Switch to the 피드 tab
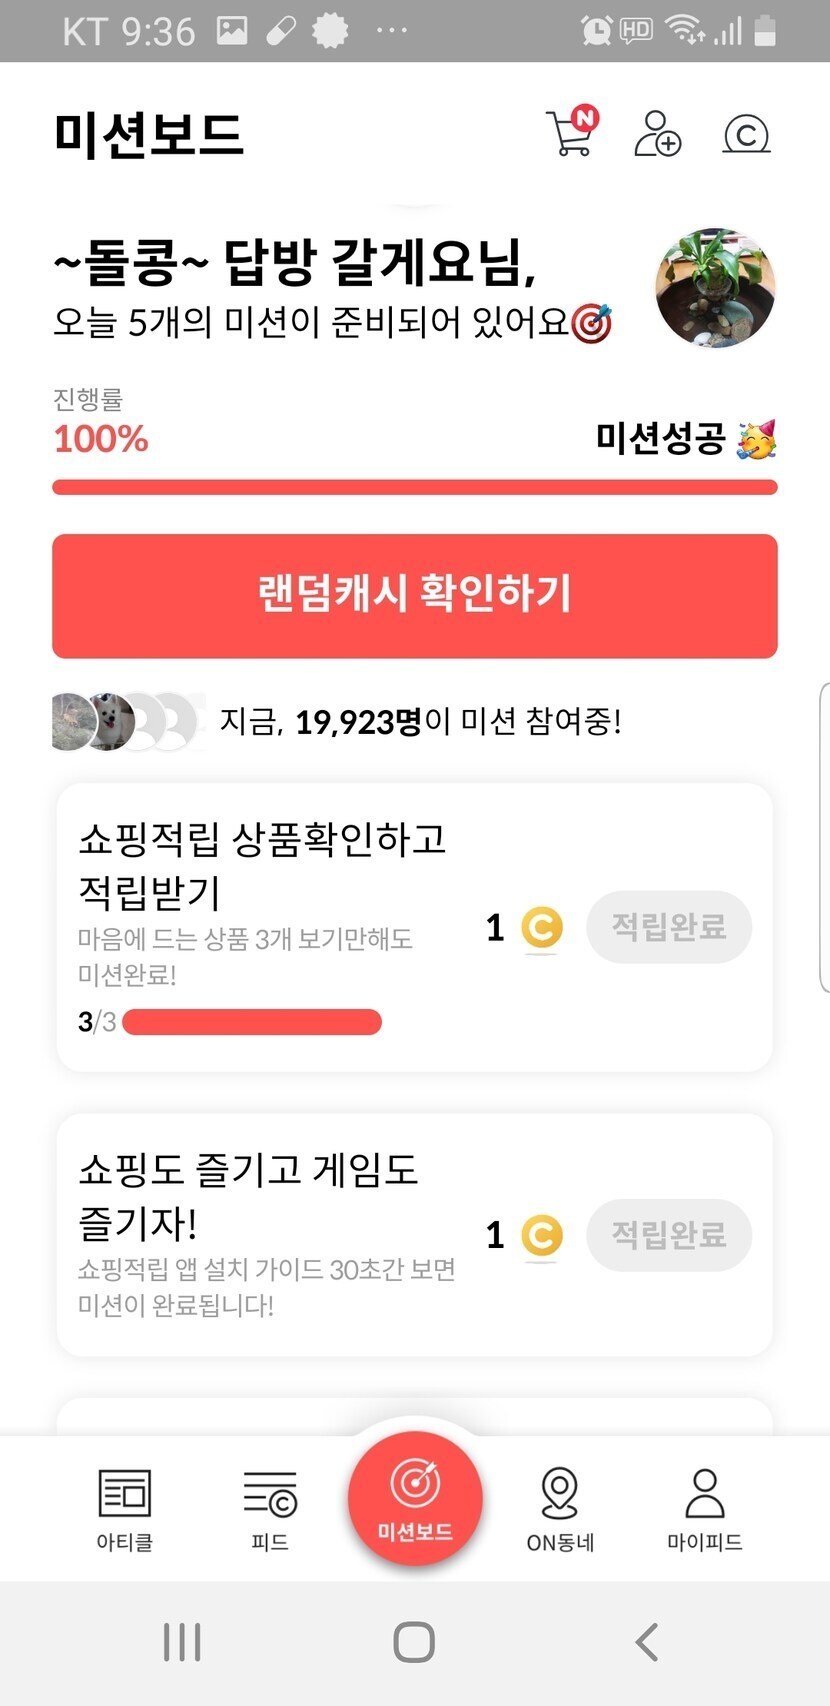Viewport: 830px width, 1706px height. click(x=270, y=1509)
